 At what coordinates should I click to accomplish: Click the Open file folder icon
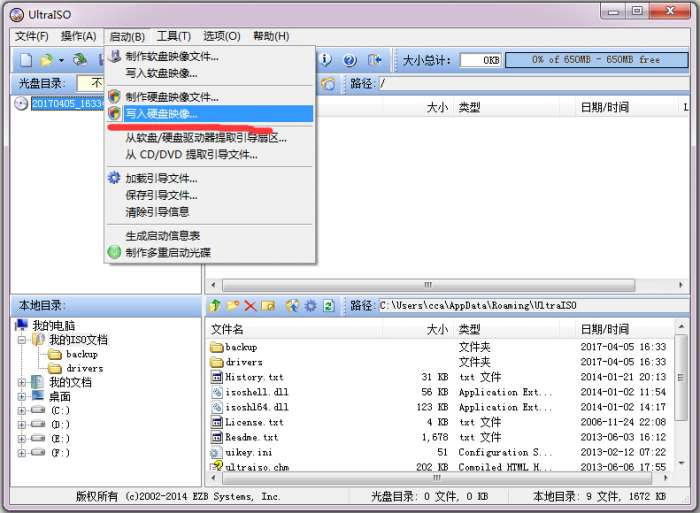(46, 59)
